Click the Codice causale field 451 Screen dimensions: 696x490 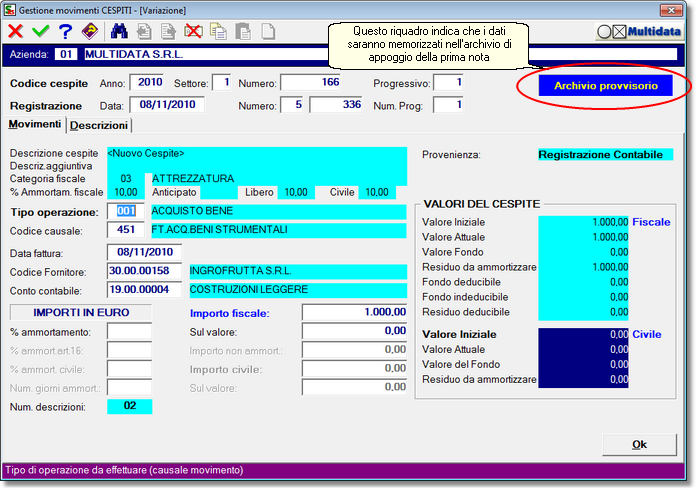tap(126, 229)
